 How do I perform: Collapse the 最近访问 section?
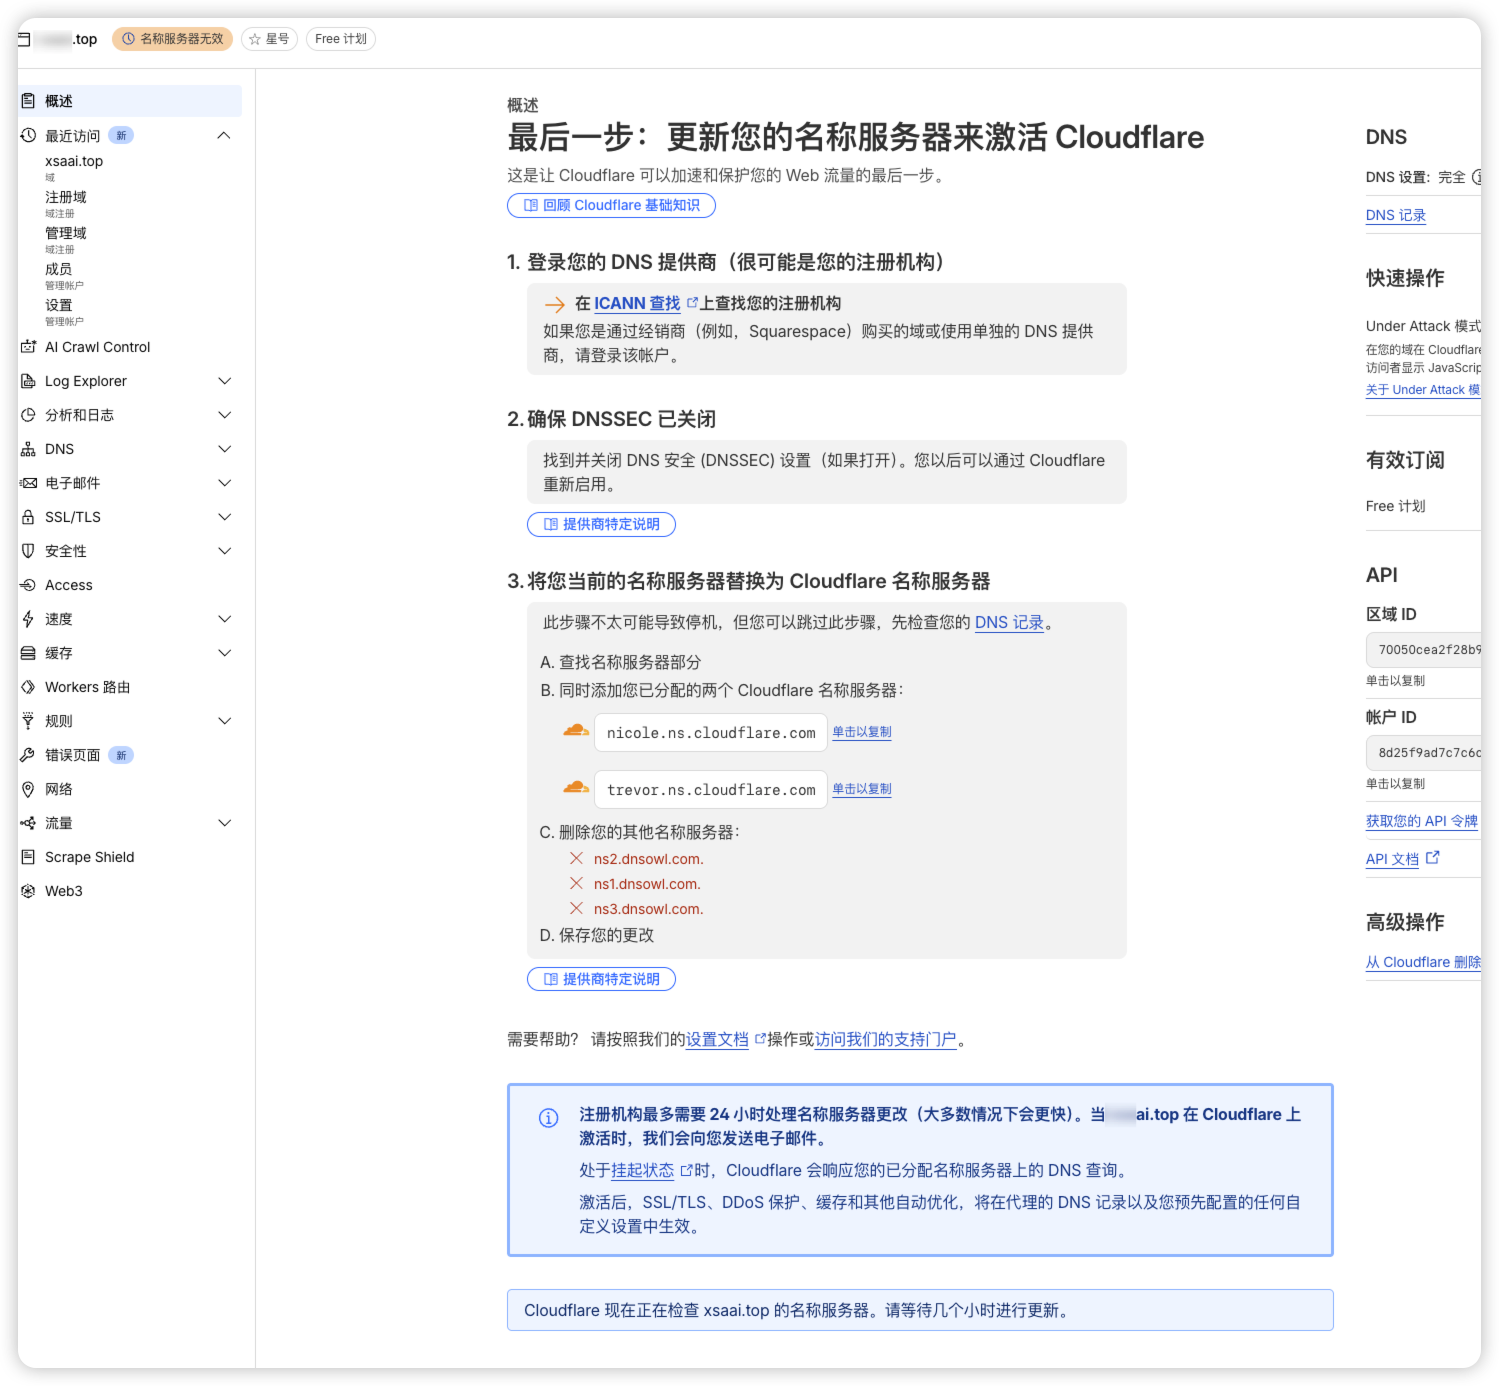[x=224, y=136]
